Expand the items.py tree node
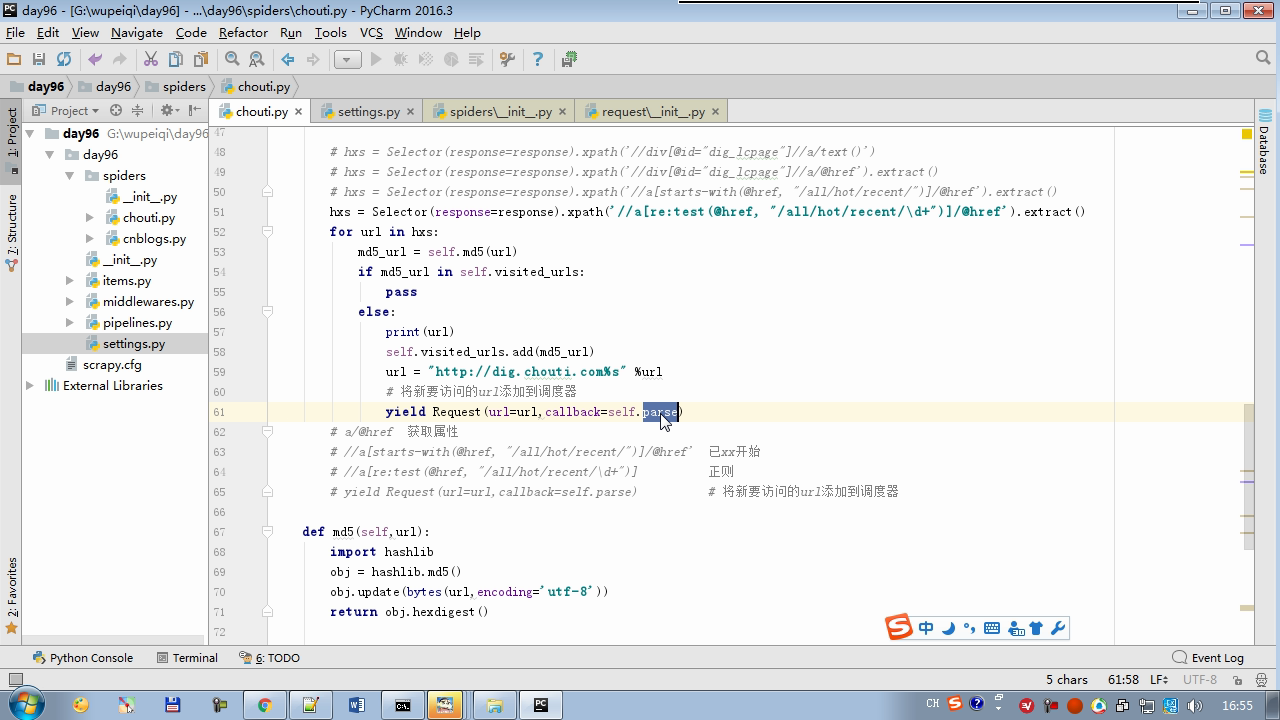1280x720 pixels. (x=70, y=281)
